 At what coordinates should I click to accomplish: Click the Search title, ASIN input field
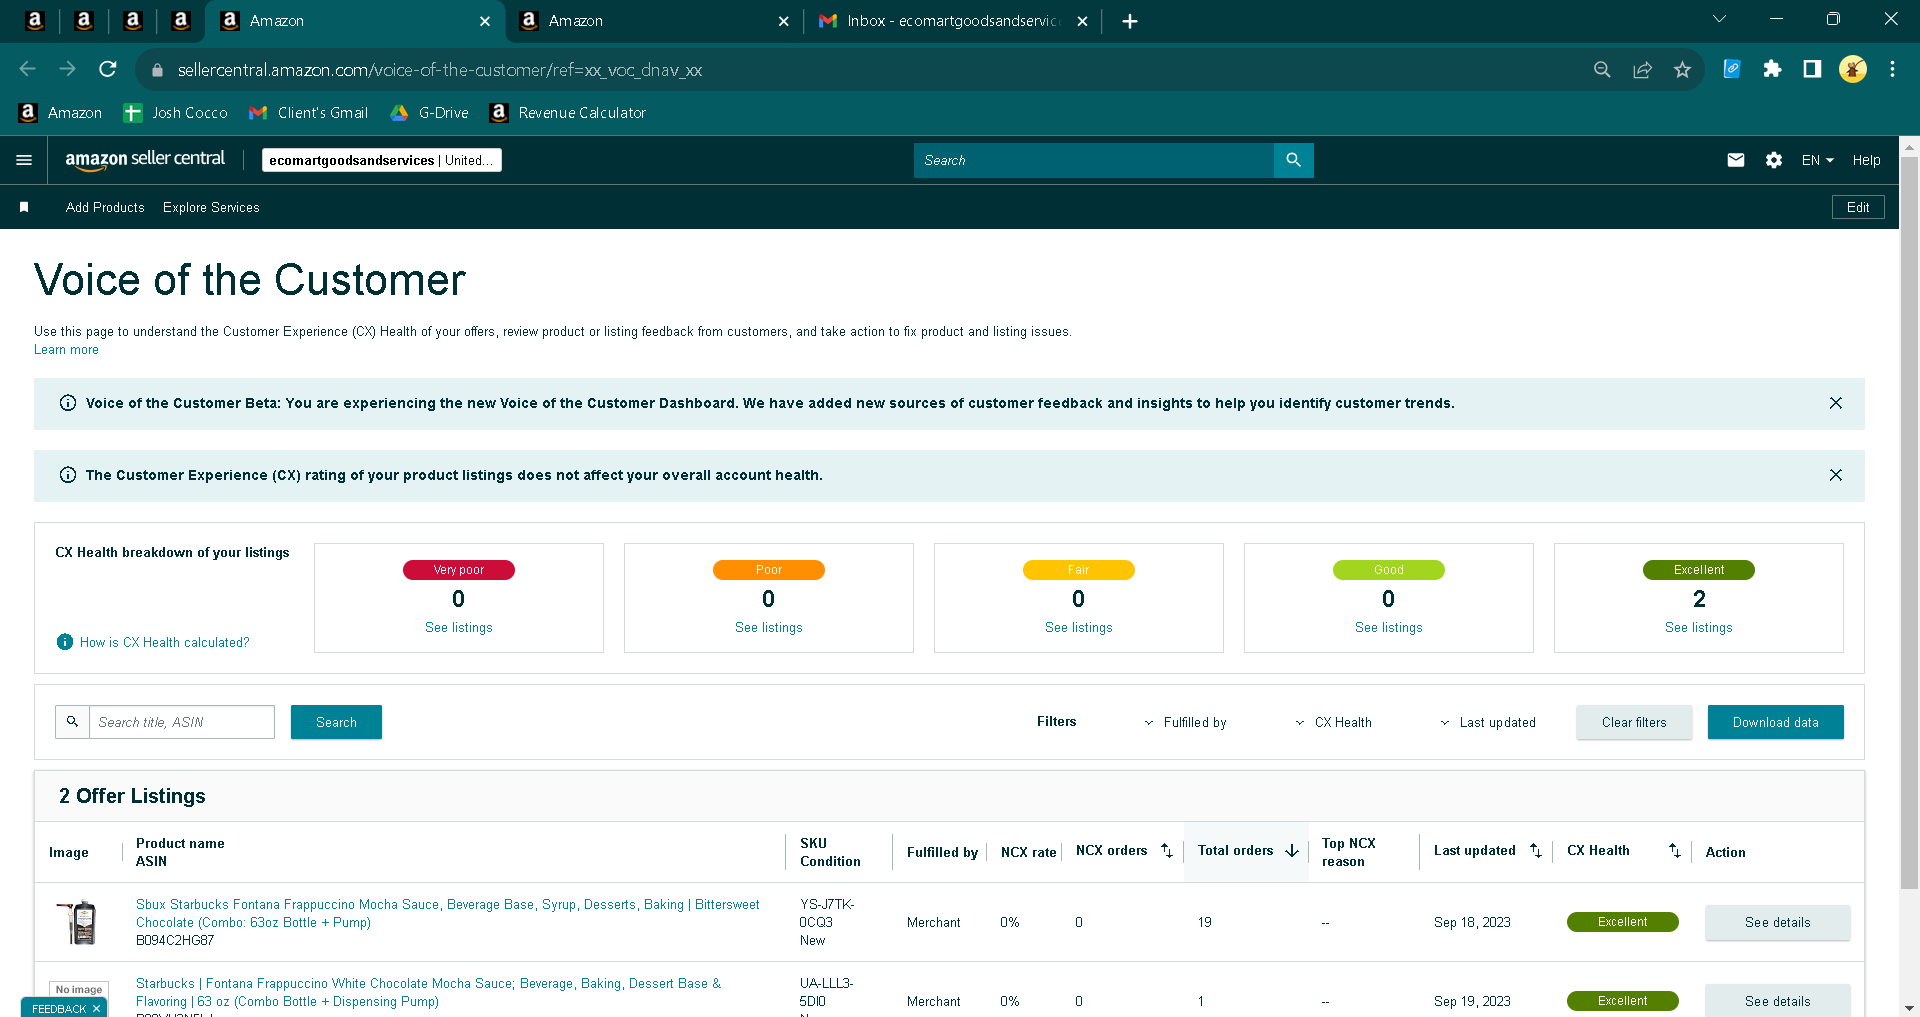(x=182, y=722)
